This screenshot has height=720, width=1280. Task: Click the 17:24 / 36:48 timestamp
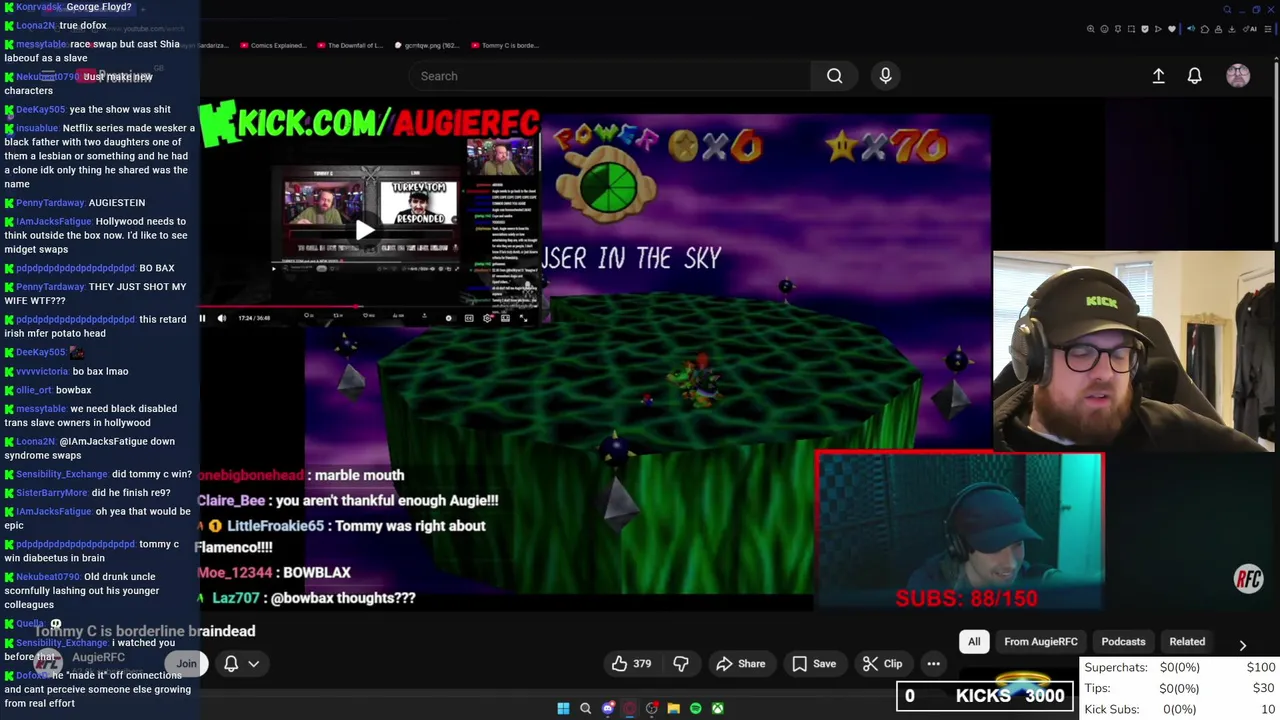click(x=254, y=318)
